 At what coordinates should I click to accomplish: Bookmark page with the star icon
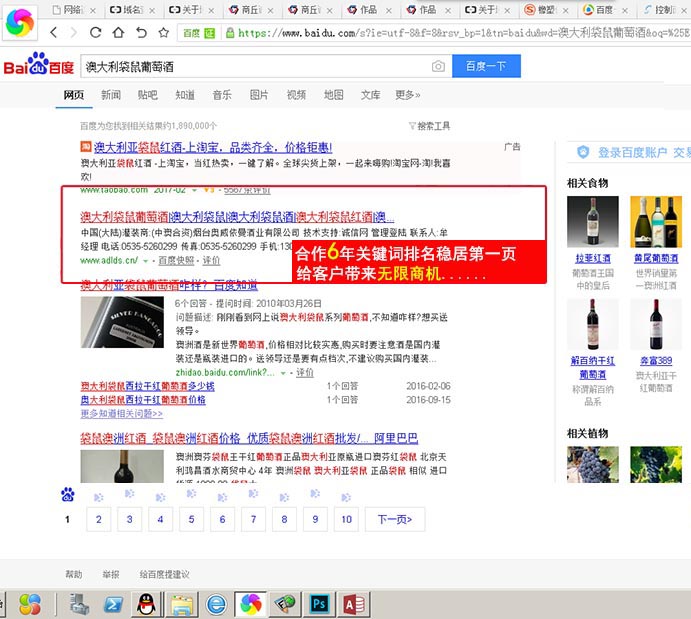pos(164,33)
